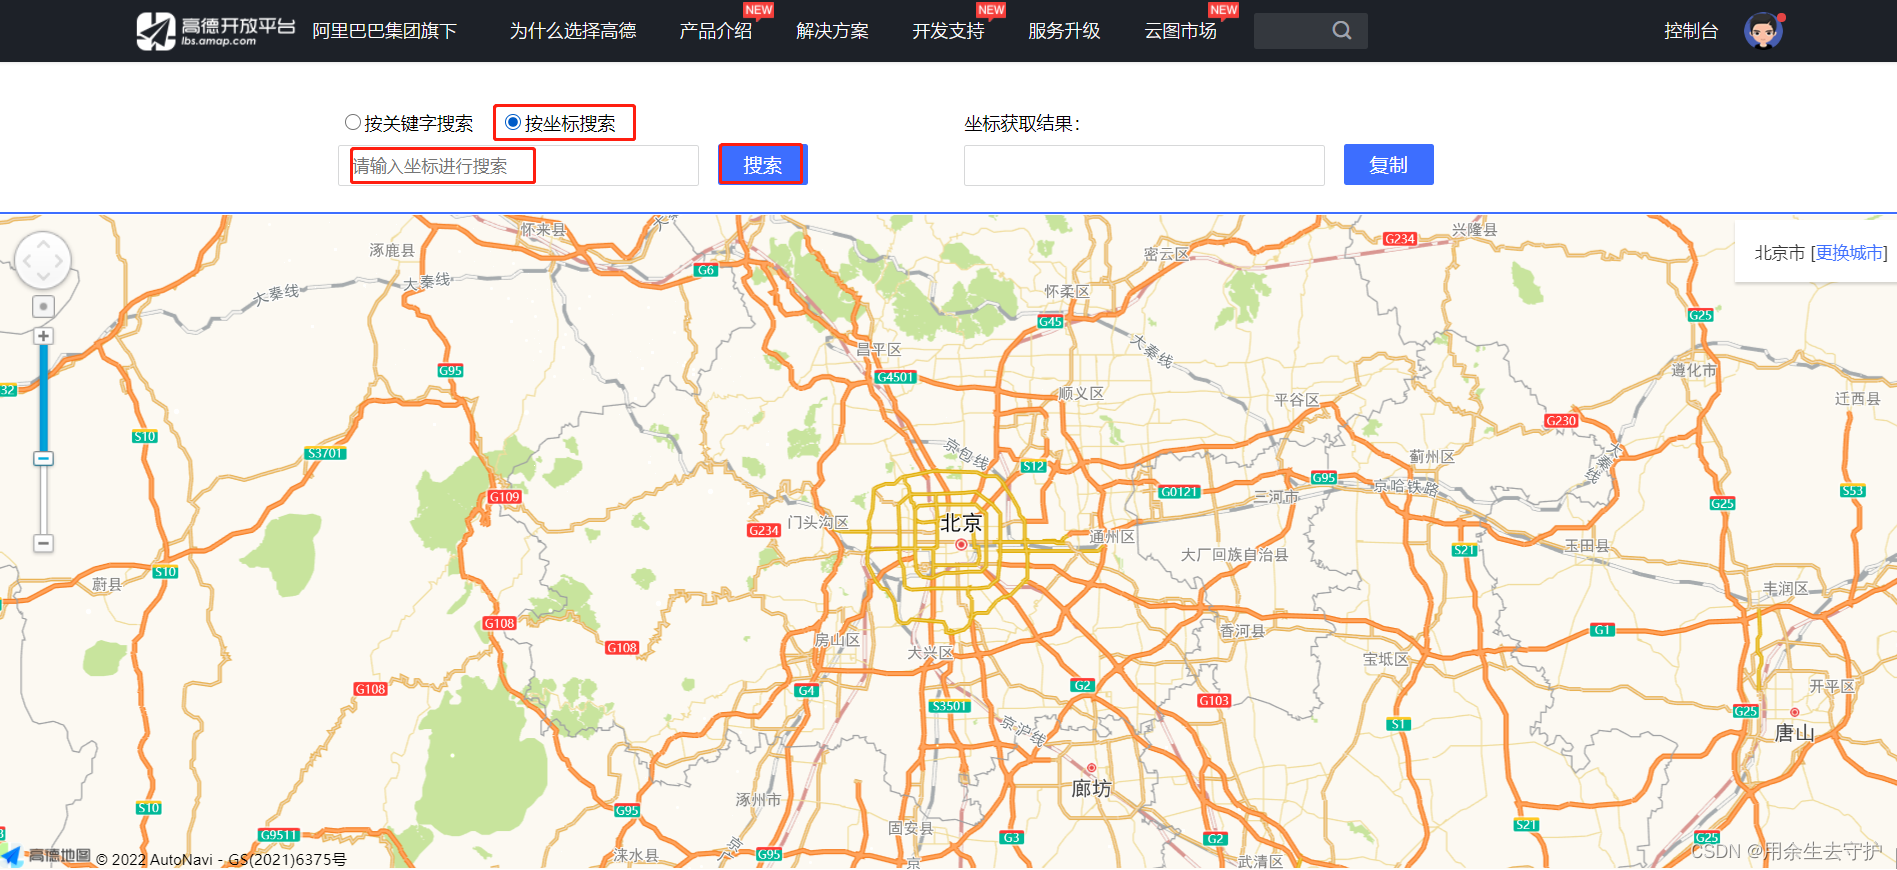1897x870 pixels.
Task: Click the 大厂回族自治县 map label
Action: 1235,555
